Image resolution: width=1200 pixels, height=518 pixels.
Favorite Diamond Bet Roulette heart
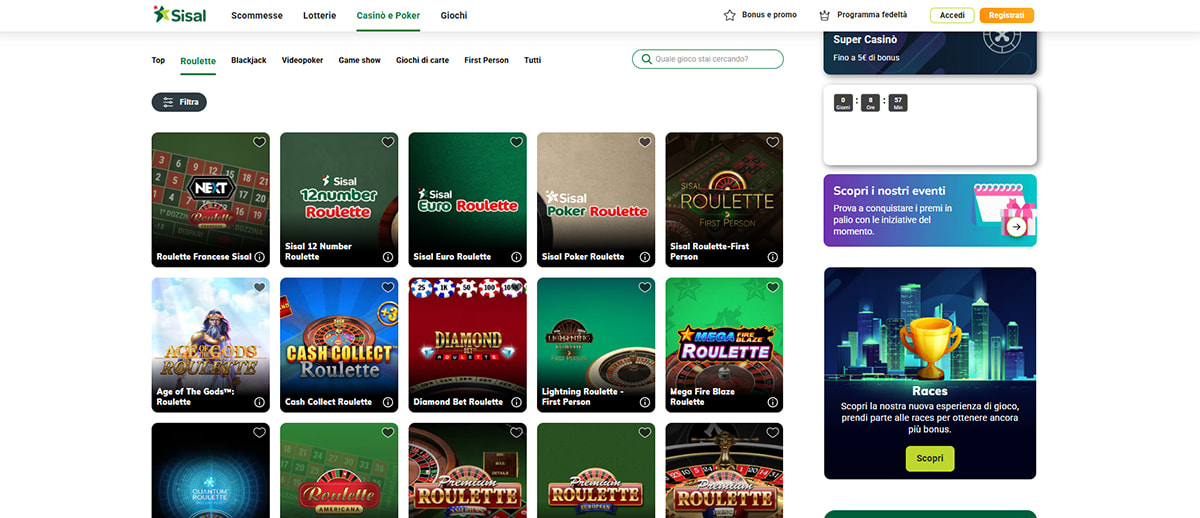tap(516, 287)
